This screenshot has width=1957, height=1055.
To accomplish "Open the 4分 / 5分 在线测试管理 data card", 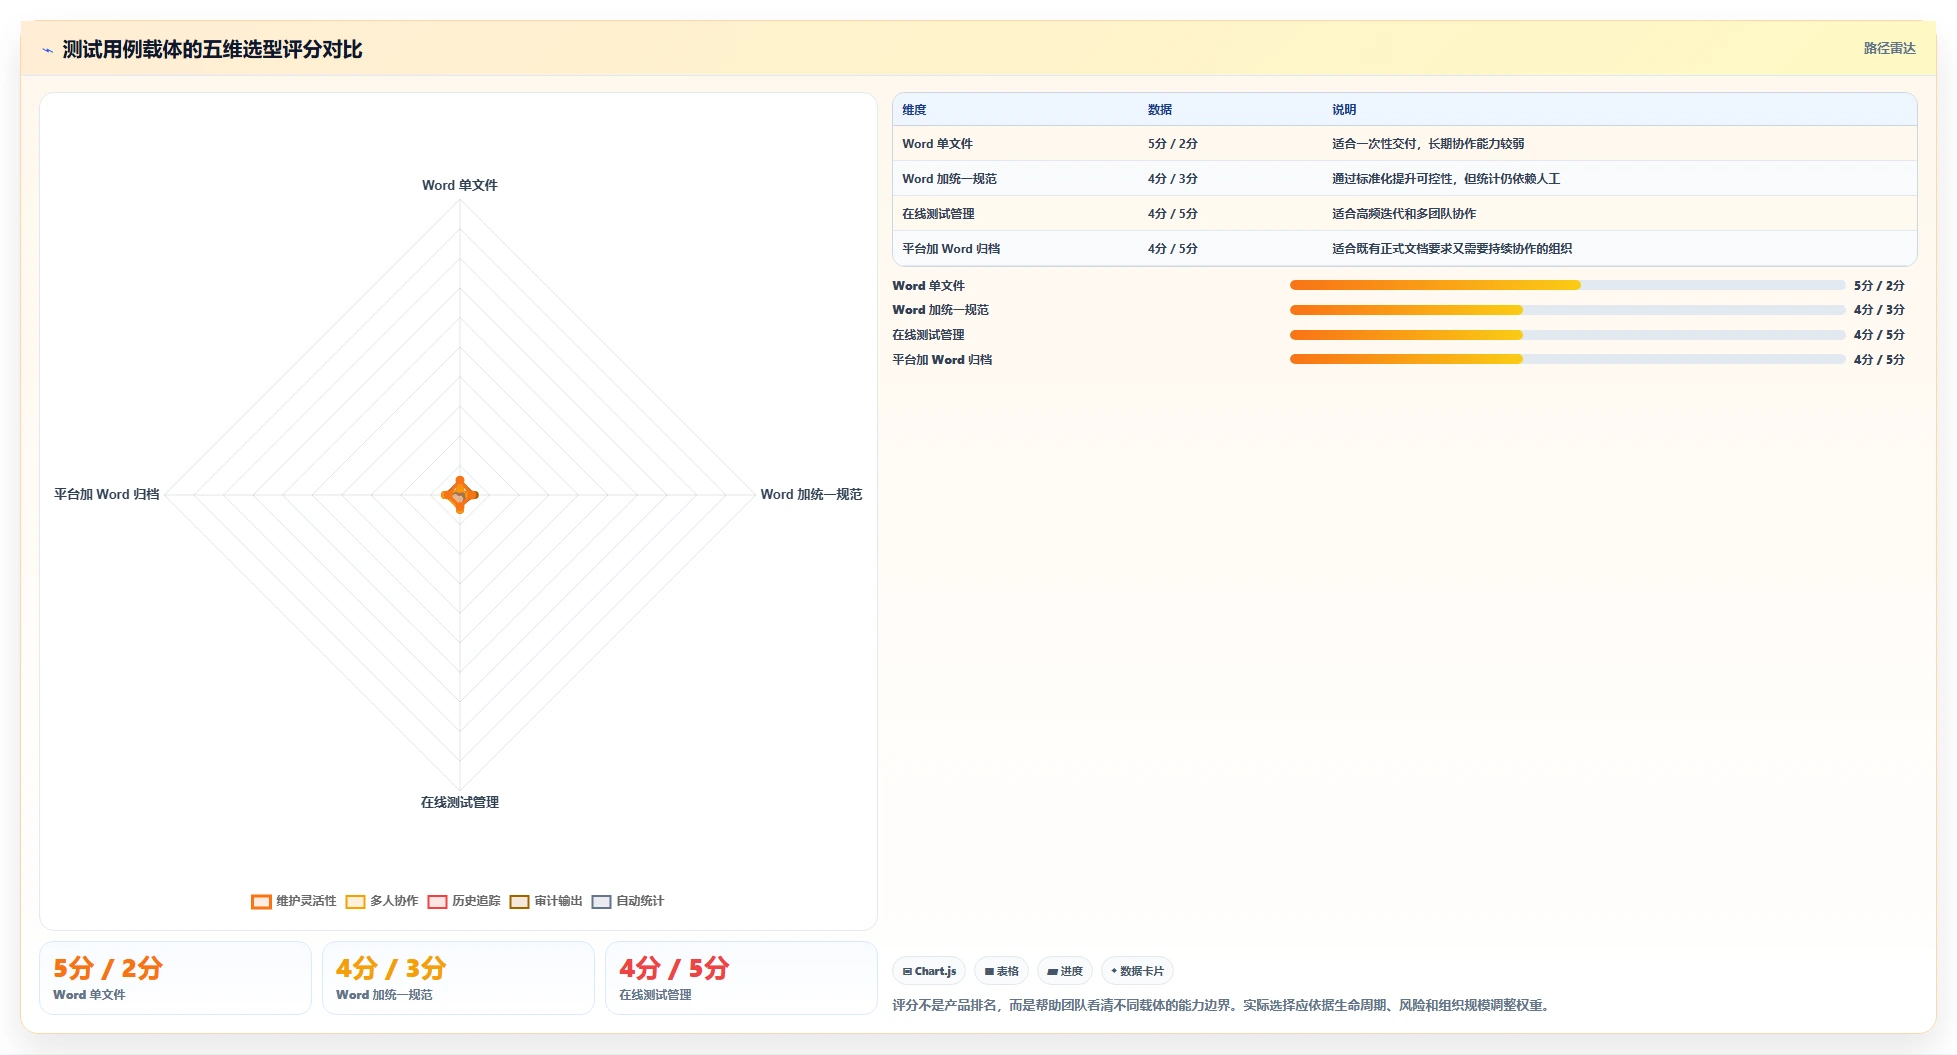I will point(741,978).
